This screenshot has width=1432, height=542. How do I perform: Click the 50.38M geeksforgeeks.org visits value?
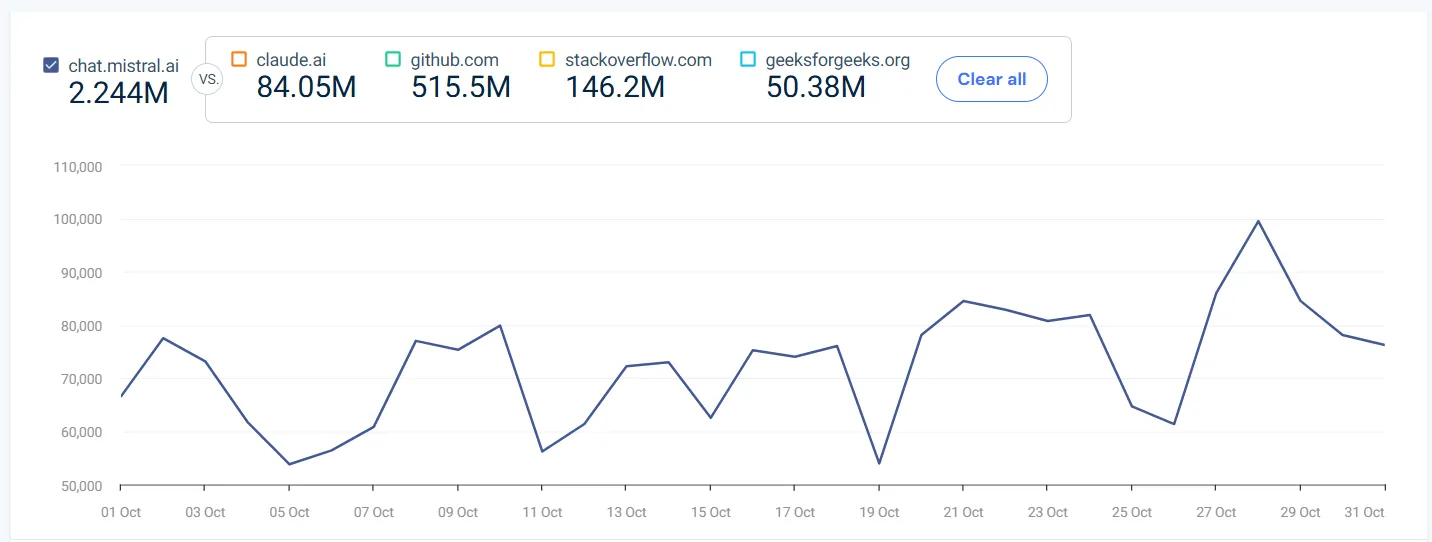click(815, 87)
